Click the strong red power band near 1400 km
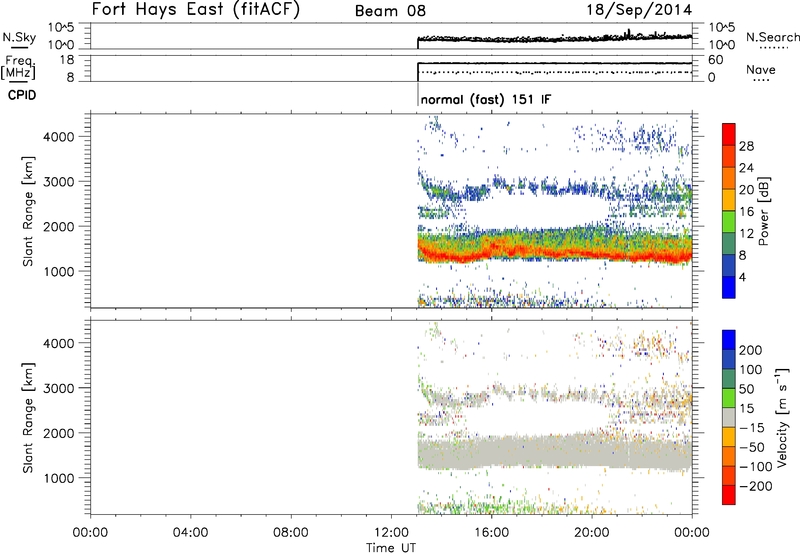800x554 pixels. click(554, 252)
